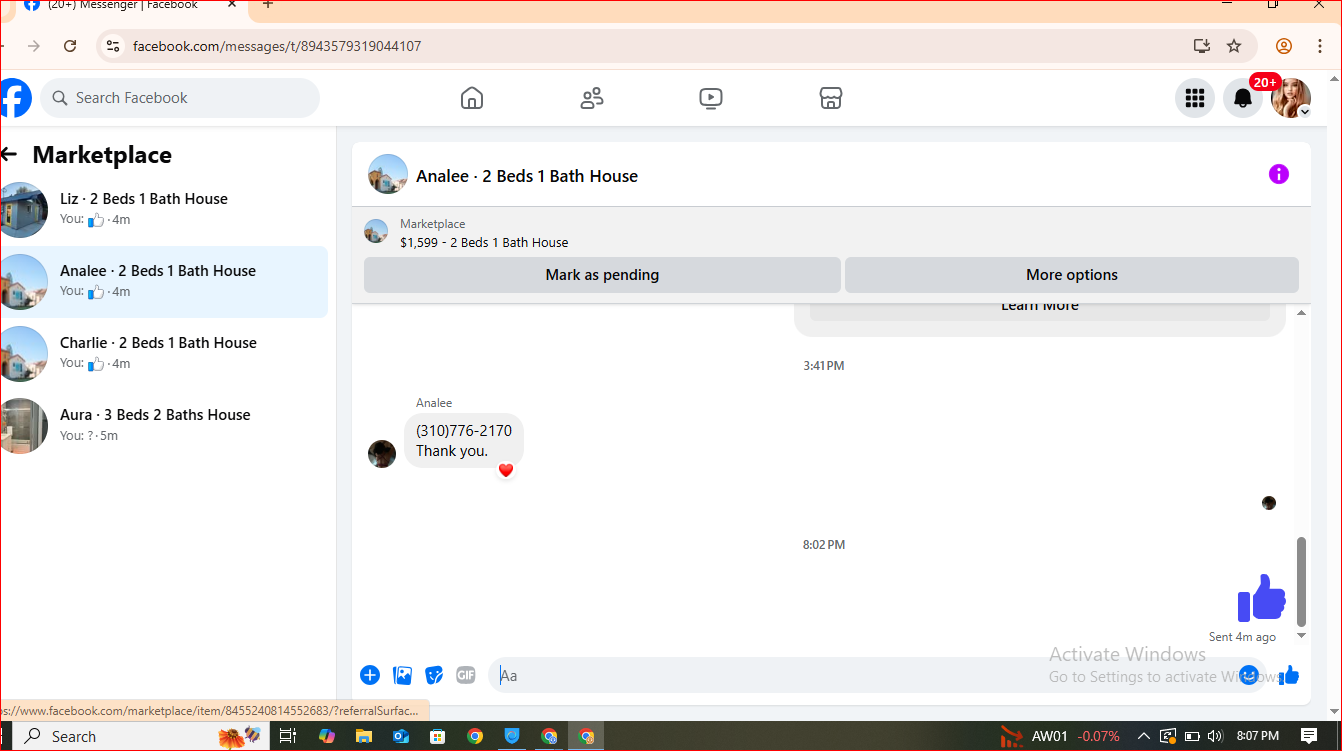
Task: Bookmark this page with star icon
Action: [1234, 46]
